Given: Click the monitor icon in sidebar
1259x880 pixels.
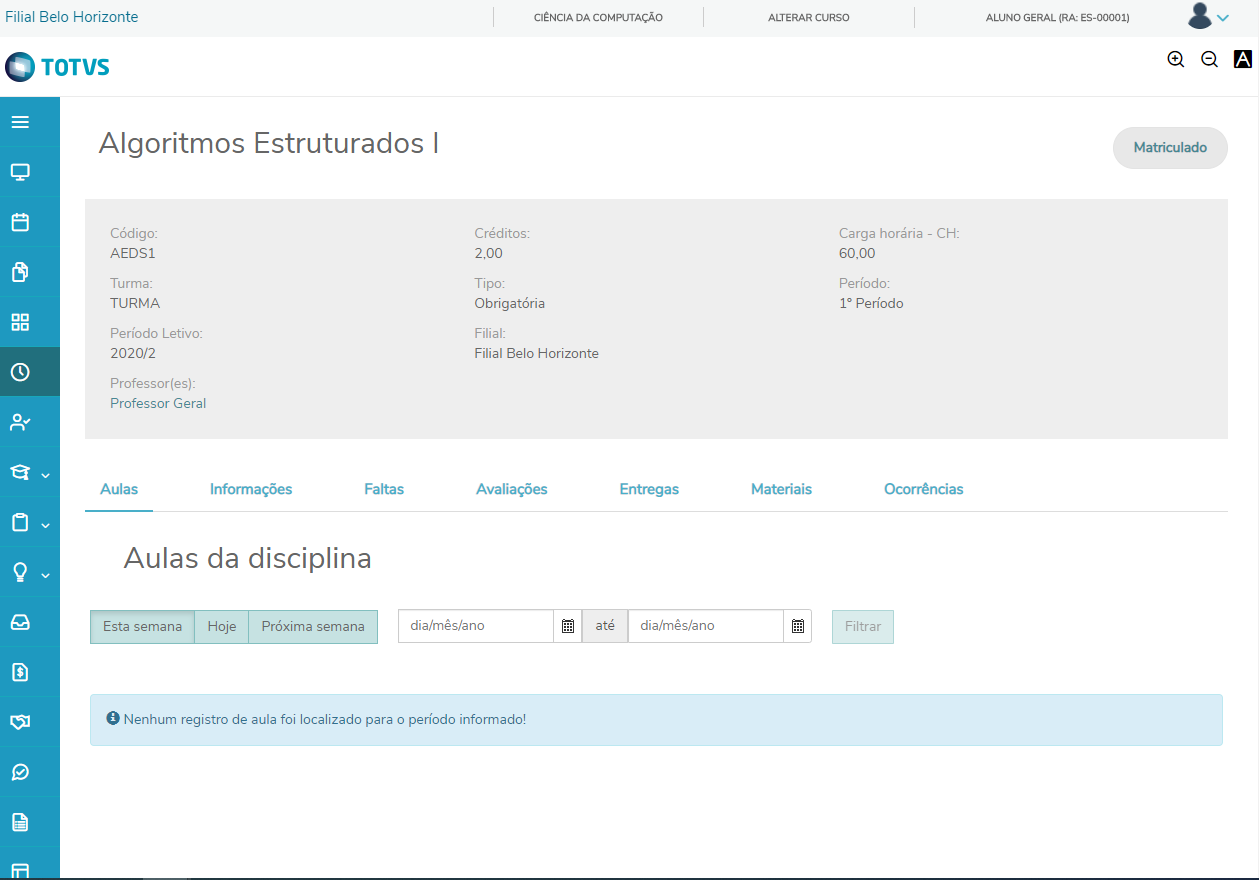Looking at the screenshot, I should (20, 172).
